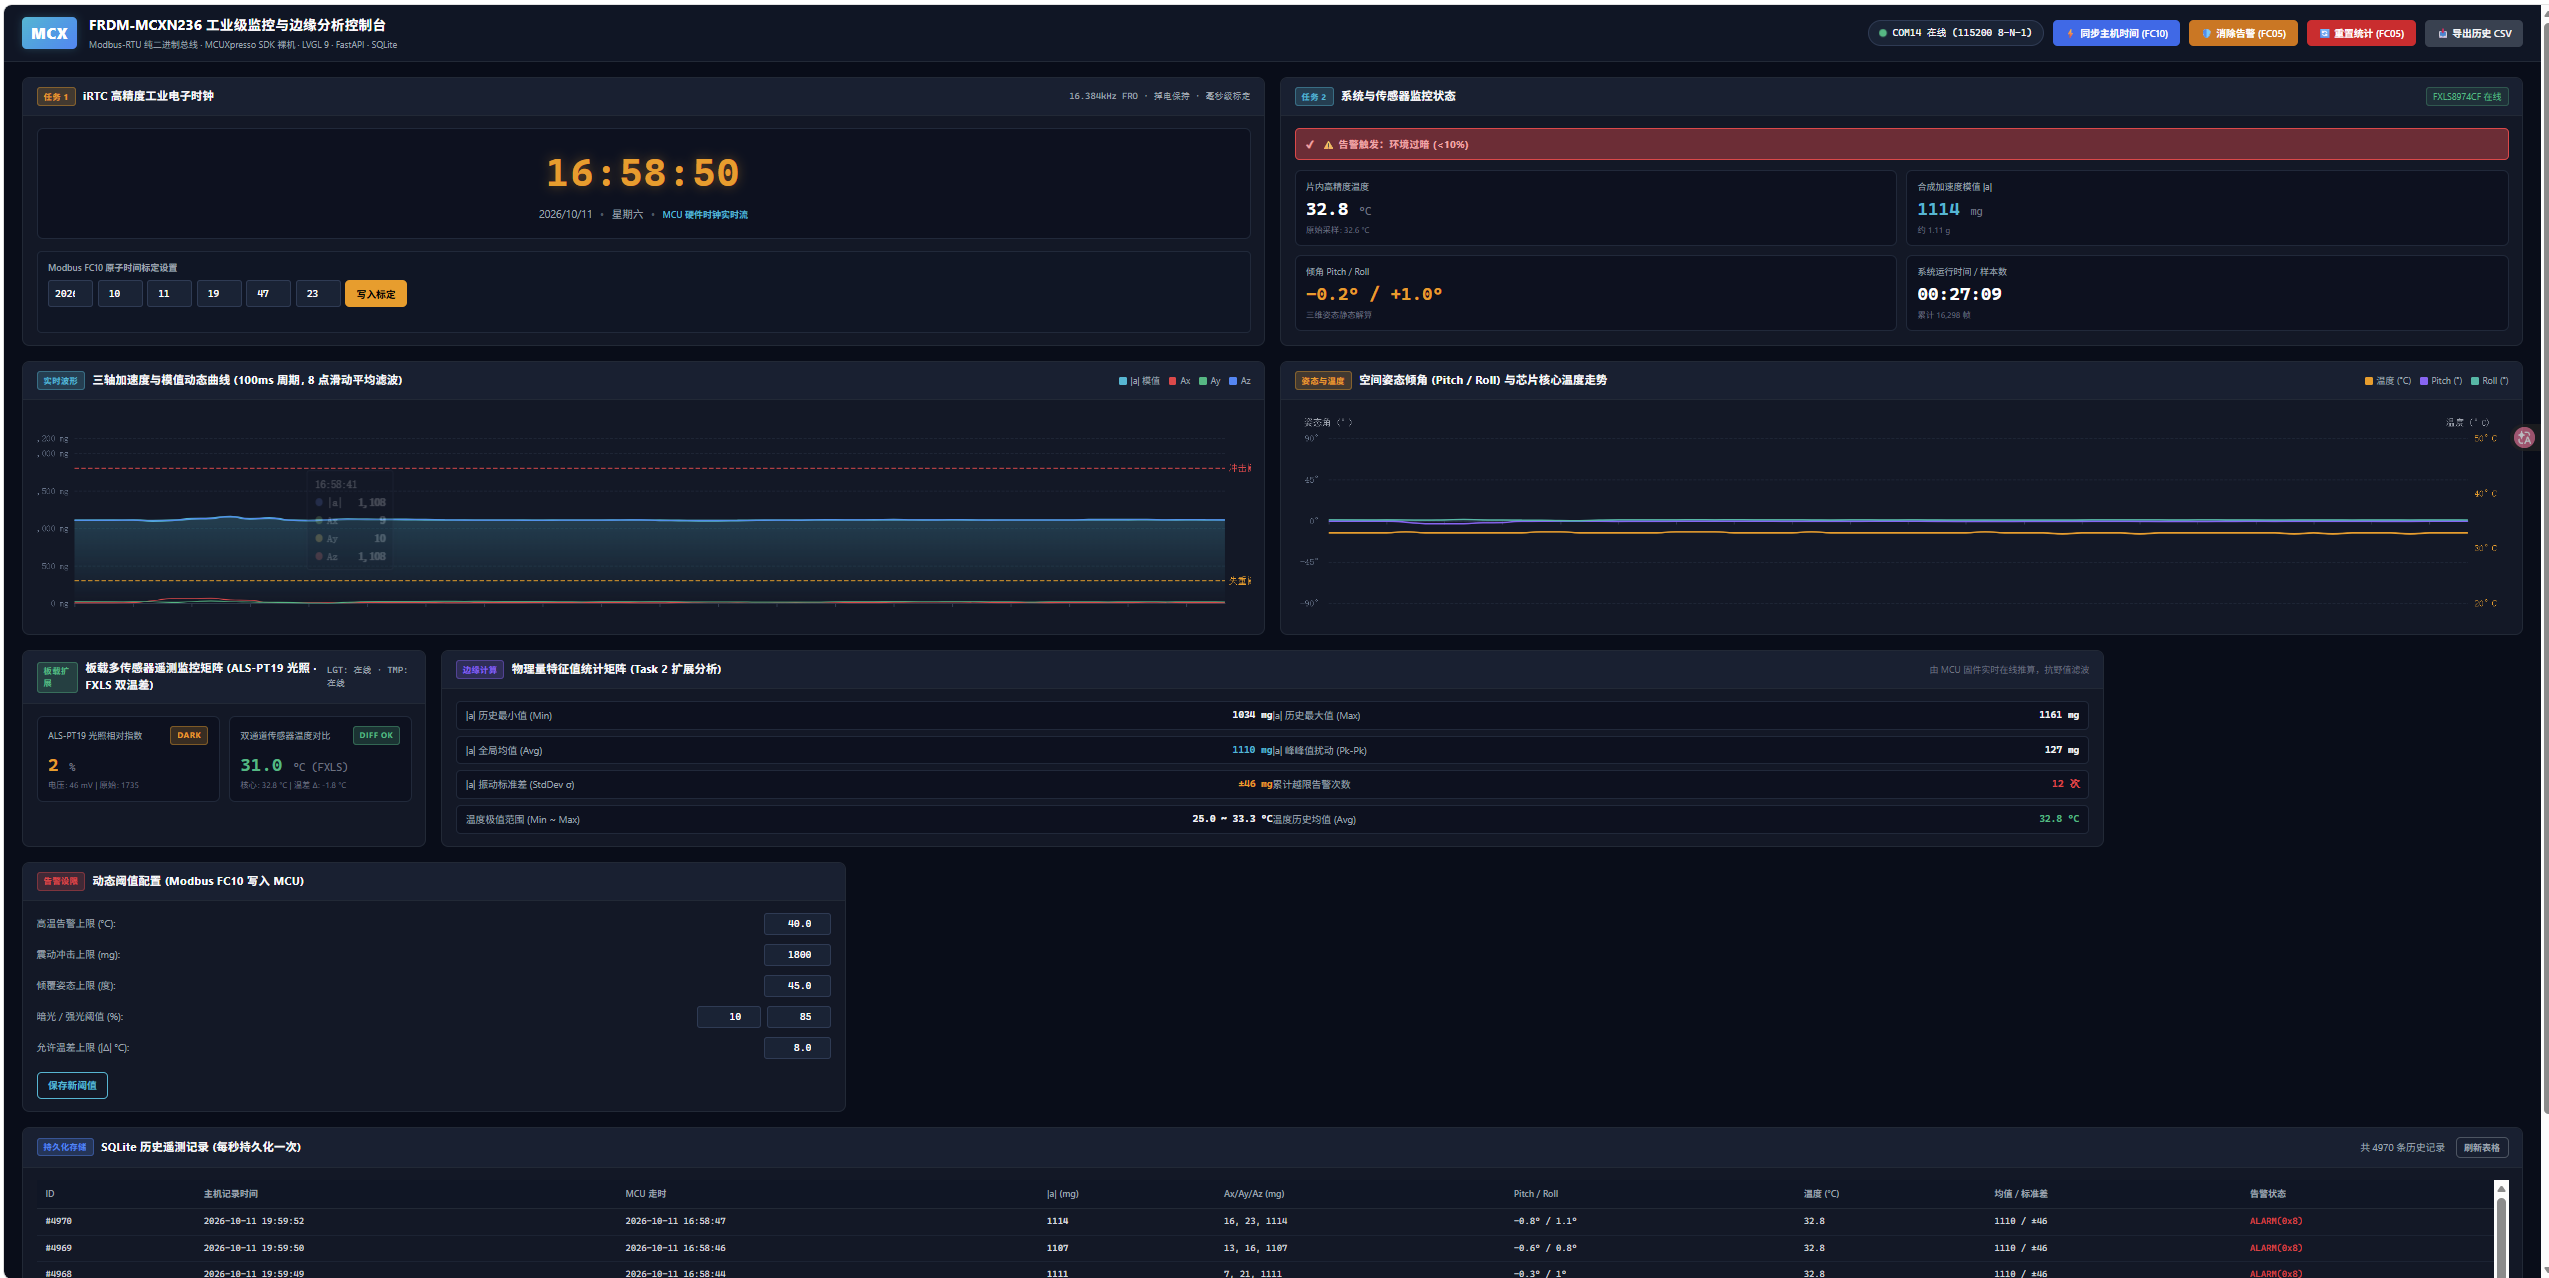Toggle the |a| 模值 legend series

[1139, 381]
